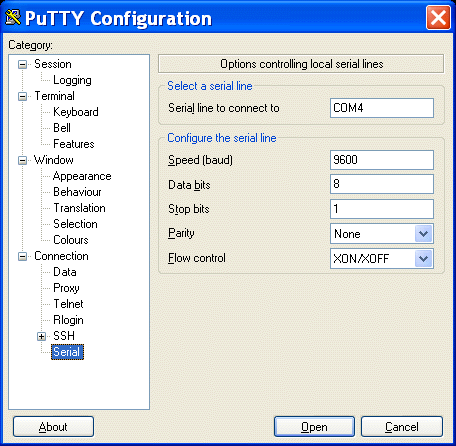
Task: Click the 'Select a serial line' group title
Action: click(210, 86)
